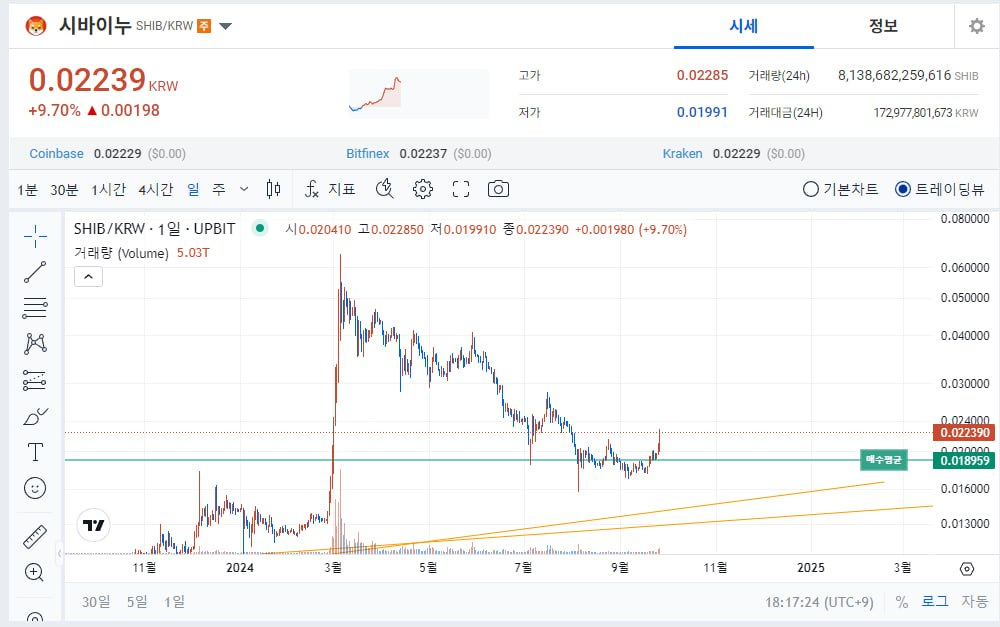Select the trend line drawing tool
This screenshot has width=1000, height=627.
coord(35,272)
